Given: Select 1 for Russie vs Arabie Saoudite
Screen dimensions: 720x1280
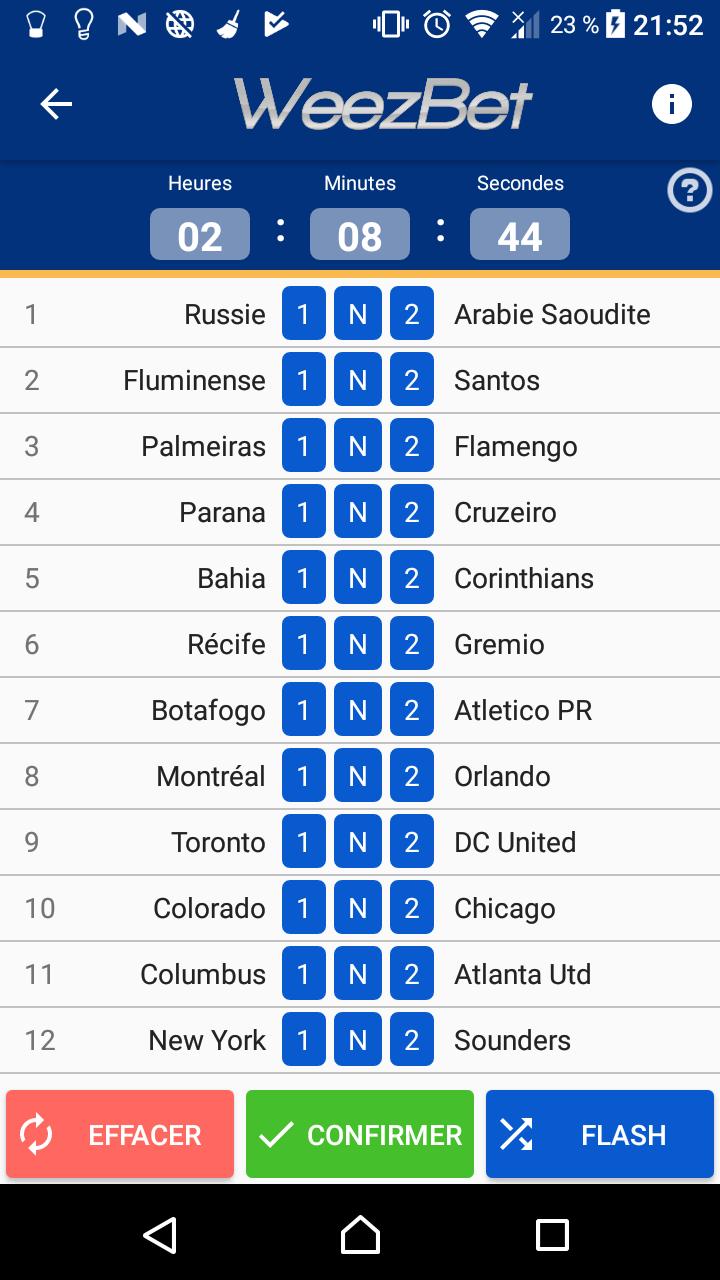Looking at the screenshot, I should (304, 314).
